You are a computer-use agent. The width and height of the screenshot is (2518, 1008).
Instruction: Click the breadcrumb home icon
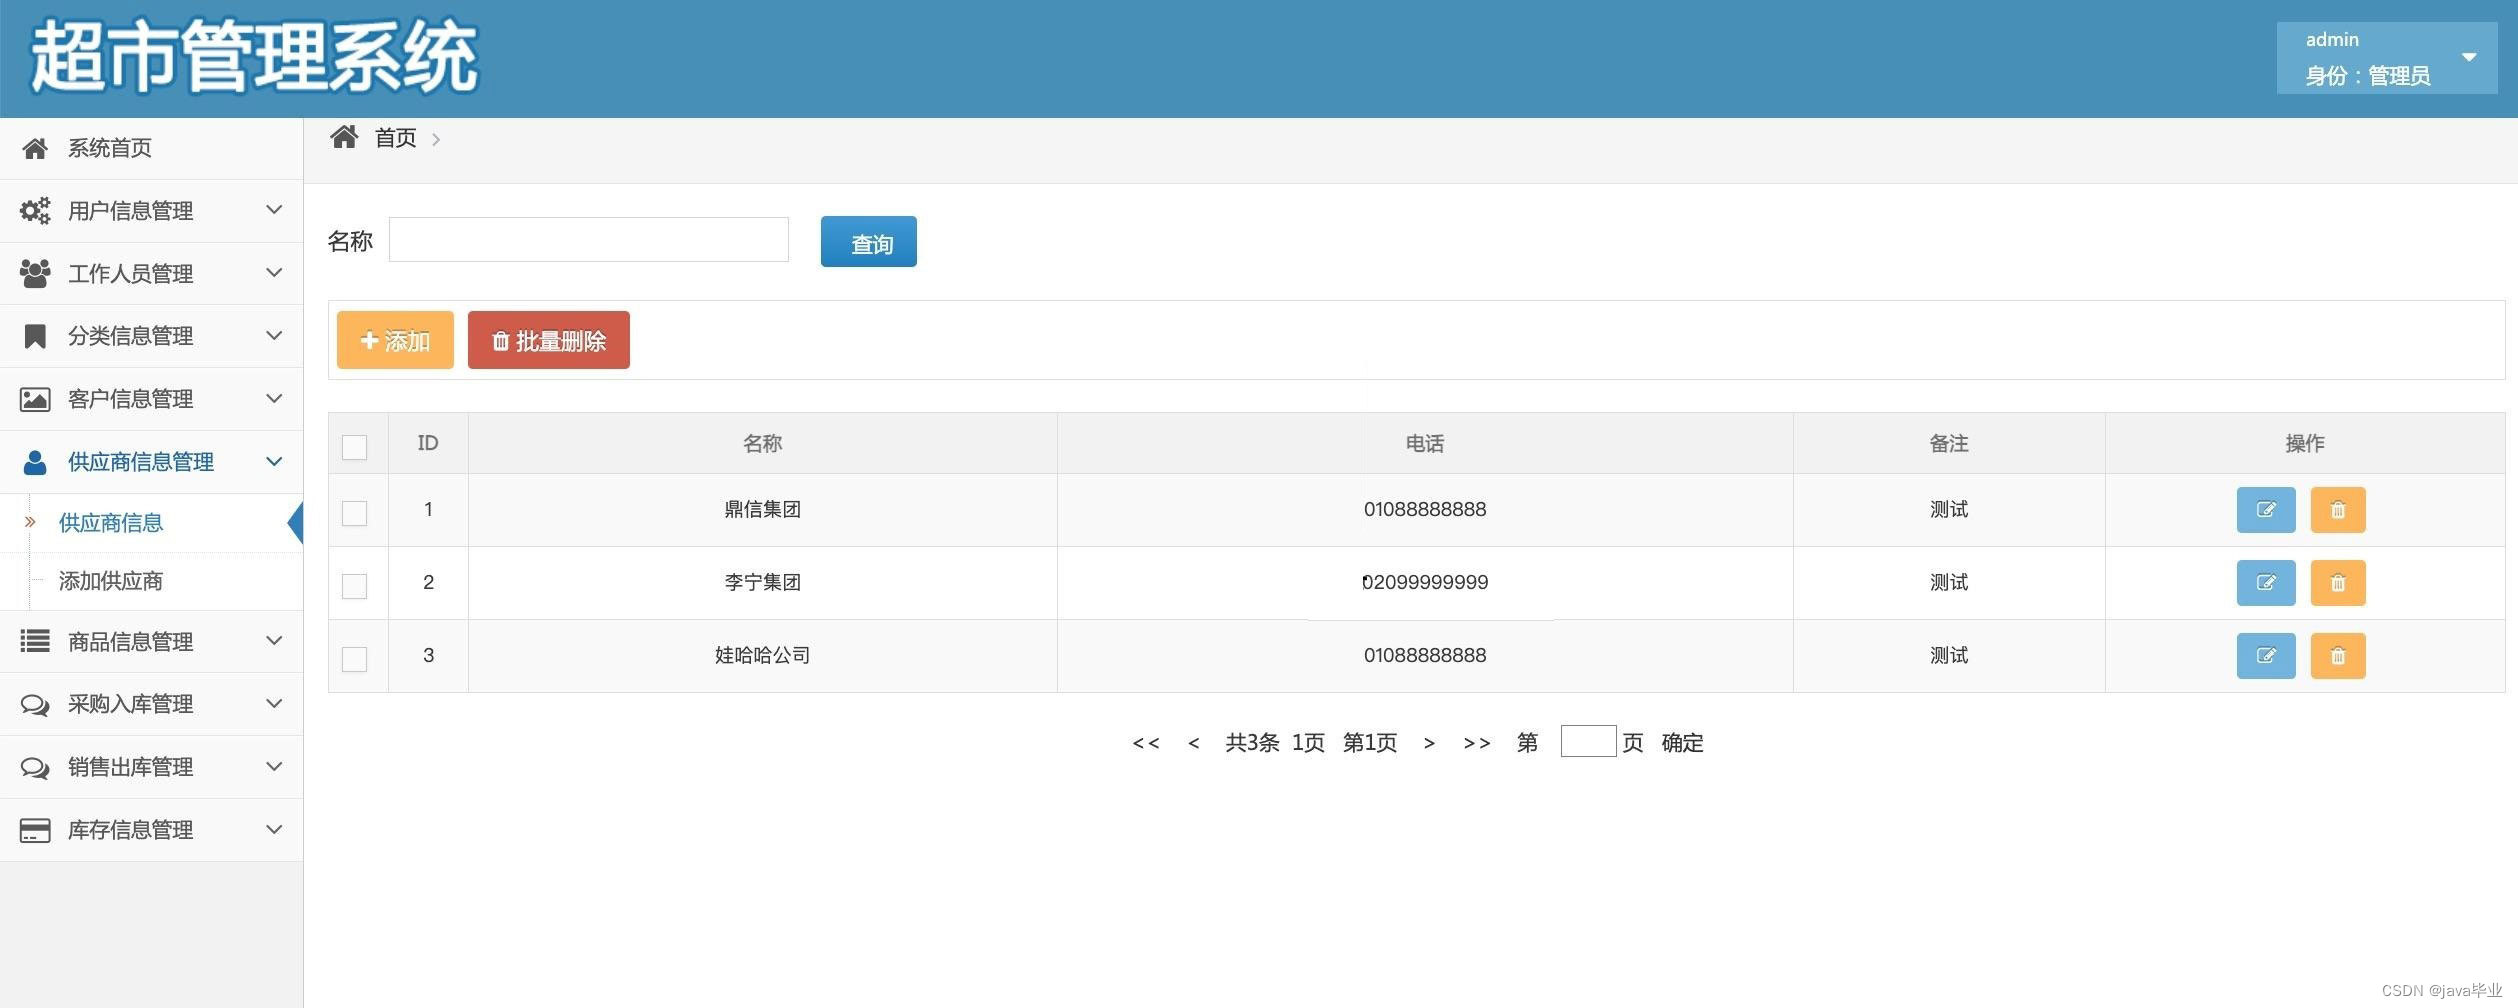point(344,137)
